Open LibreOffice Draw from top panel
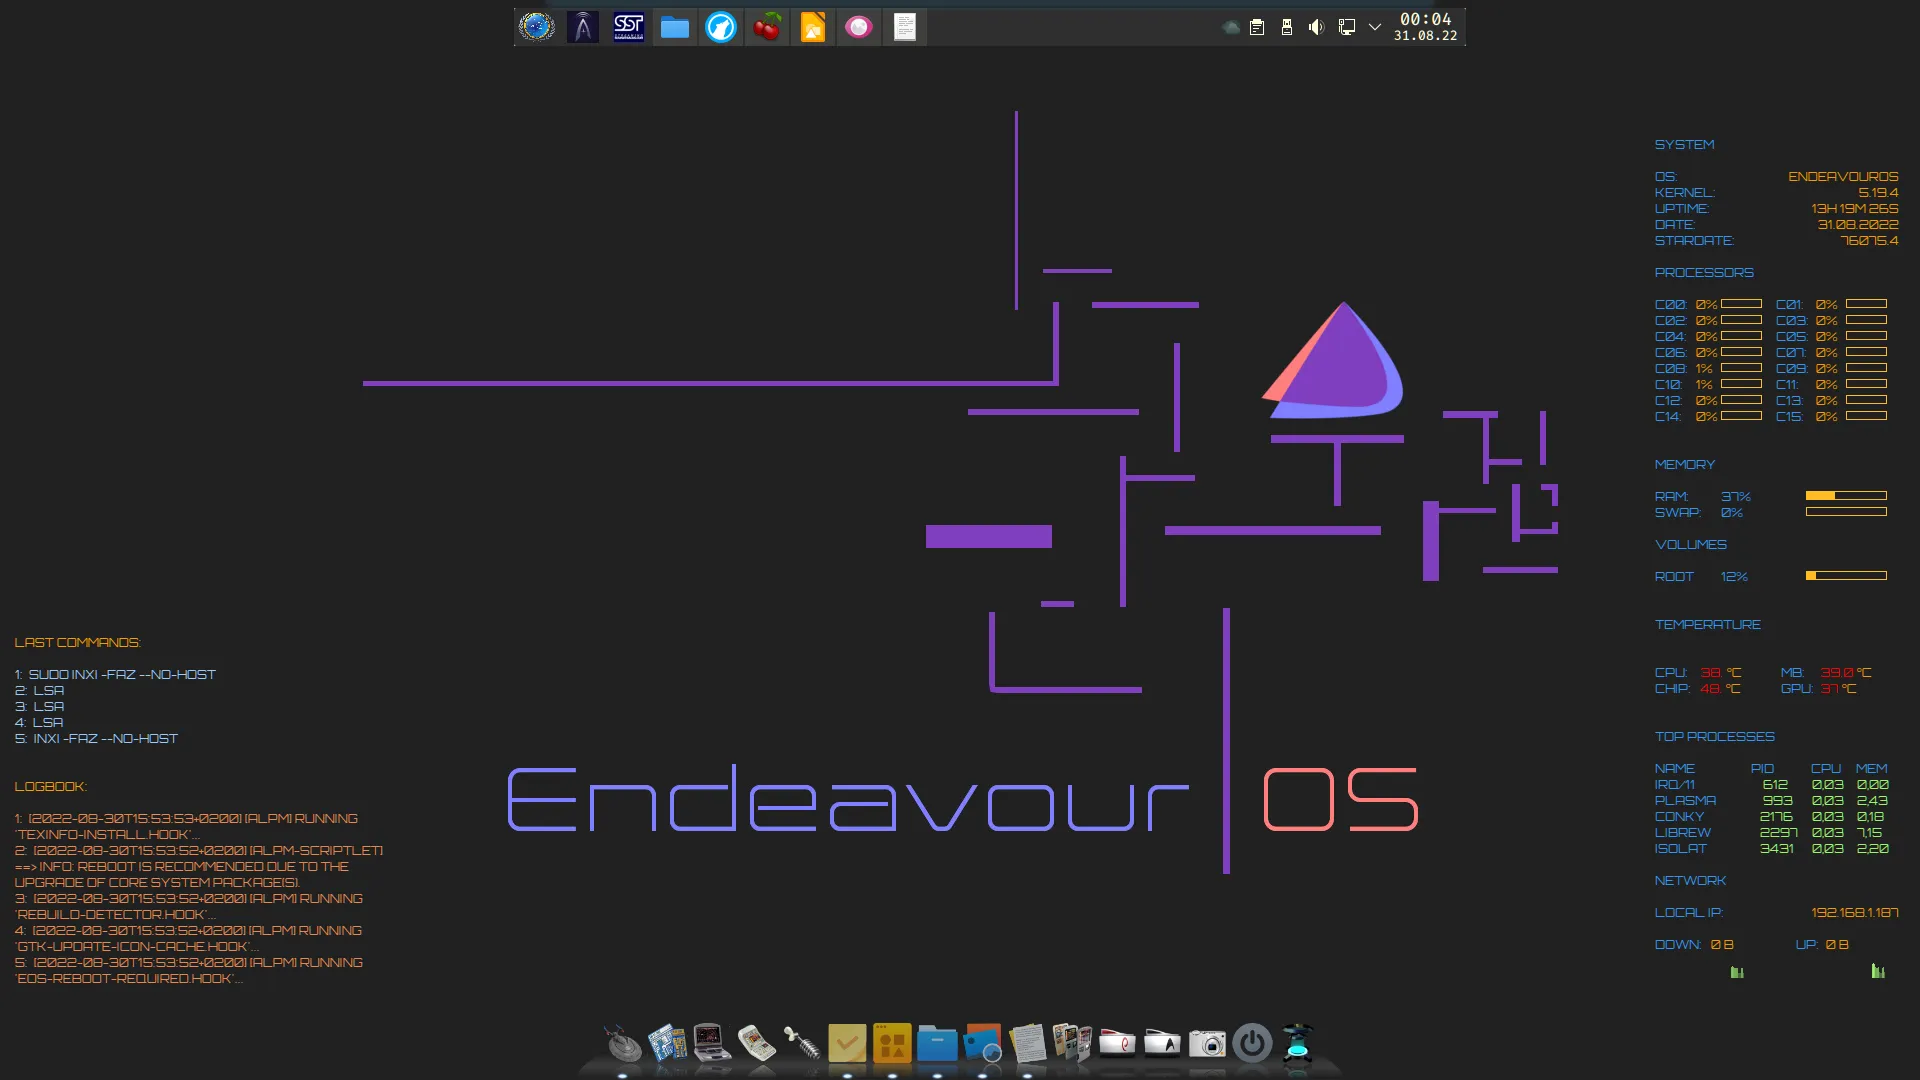Image resolution: width=1920 pixels, height=1080 pixels. (813, 27)
